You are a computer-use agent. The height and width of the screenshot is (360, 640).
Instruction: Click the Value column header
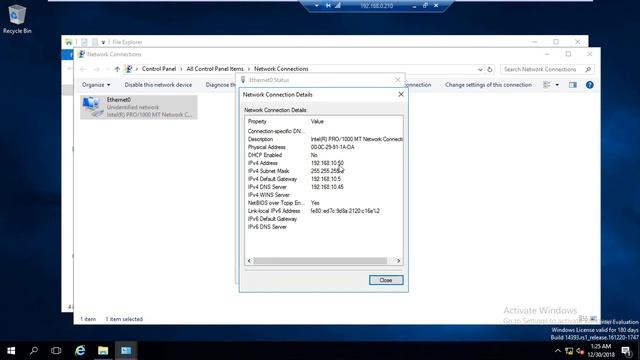pos(317,122)
